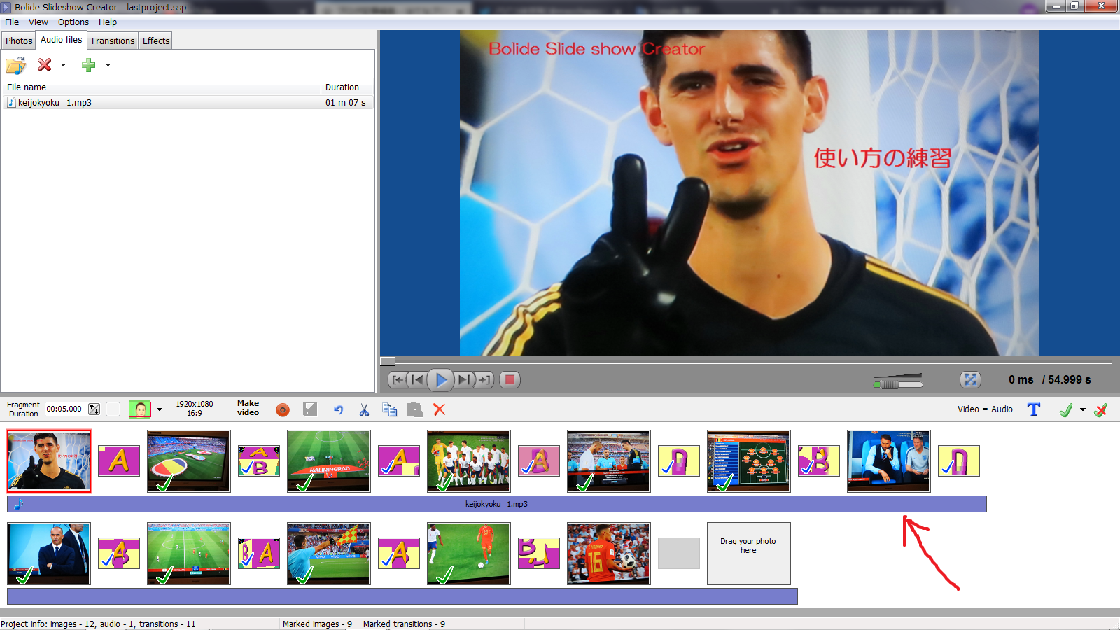This screenshot has width=1120, height=630.
Task: Adjust the preview volume slider
Action: pyautogui.click(x=899, y=381)
